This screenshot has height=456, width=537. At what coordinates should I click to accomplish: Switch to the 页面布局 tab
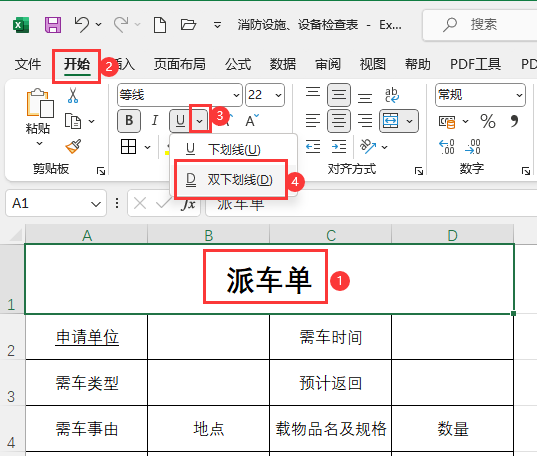pyautogui.click(x=179, y=64)
